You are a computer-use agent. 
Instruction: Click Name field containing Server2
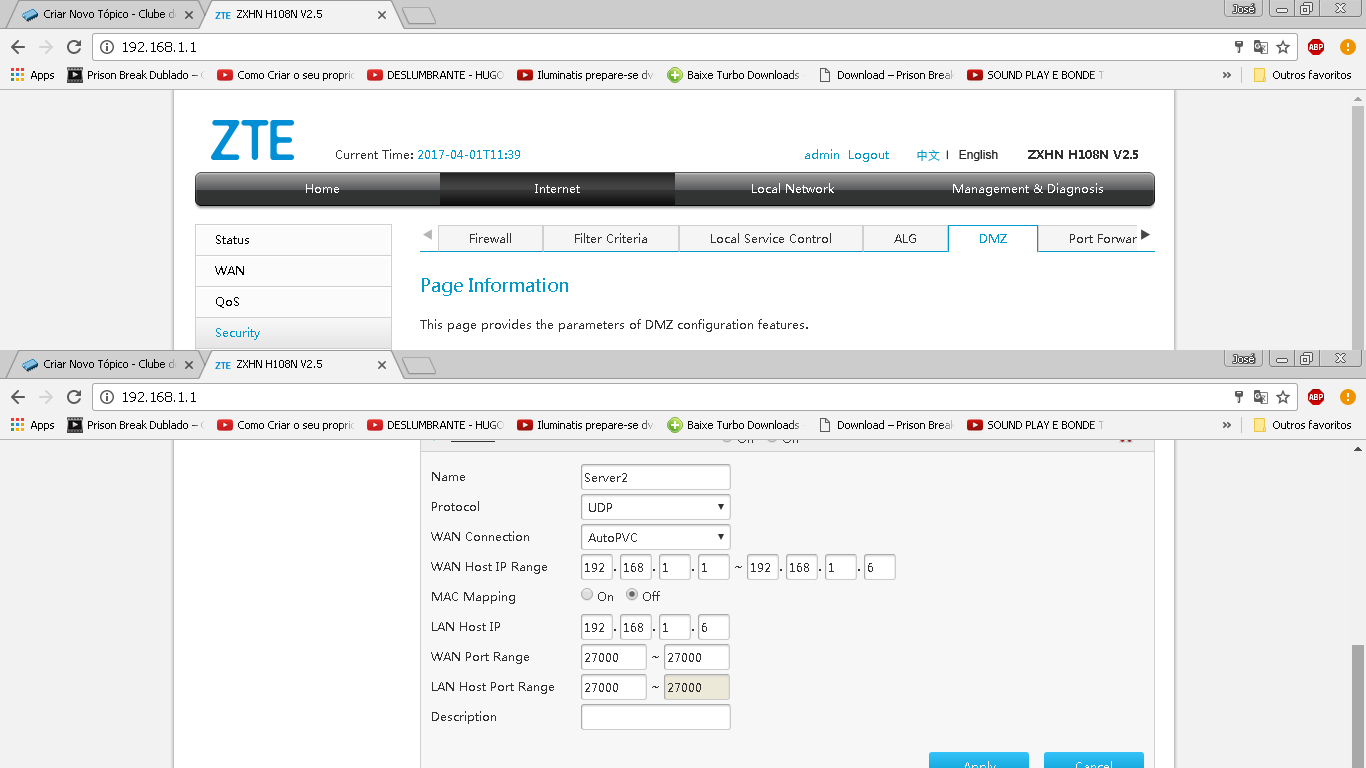[x=655, y=477]
